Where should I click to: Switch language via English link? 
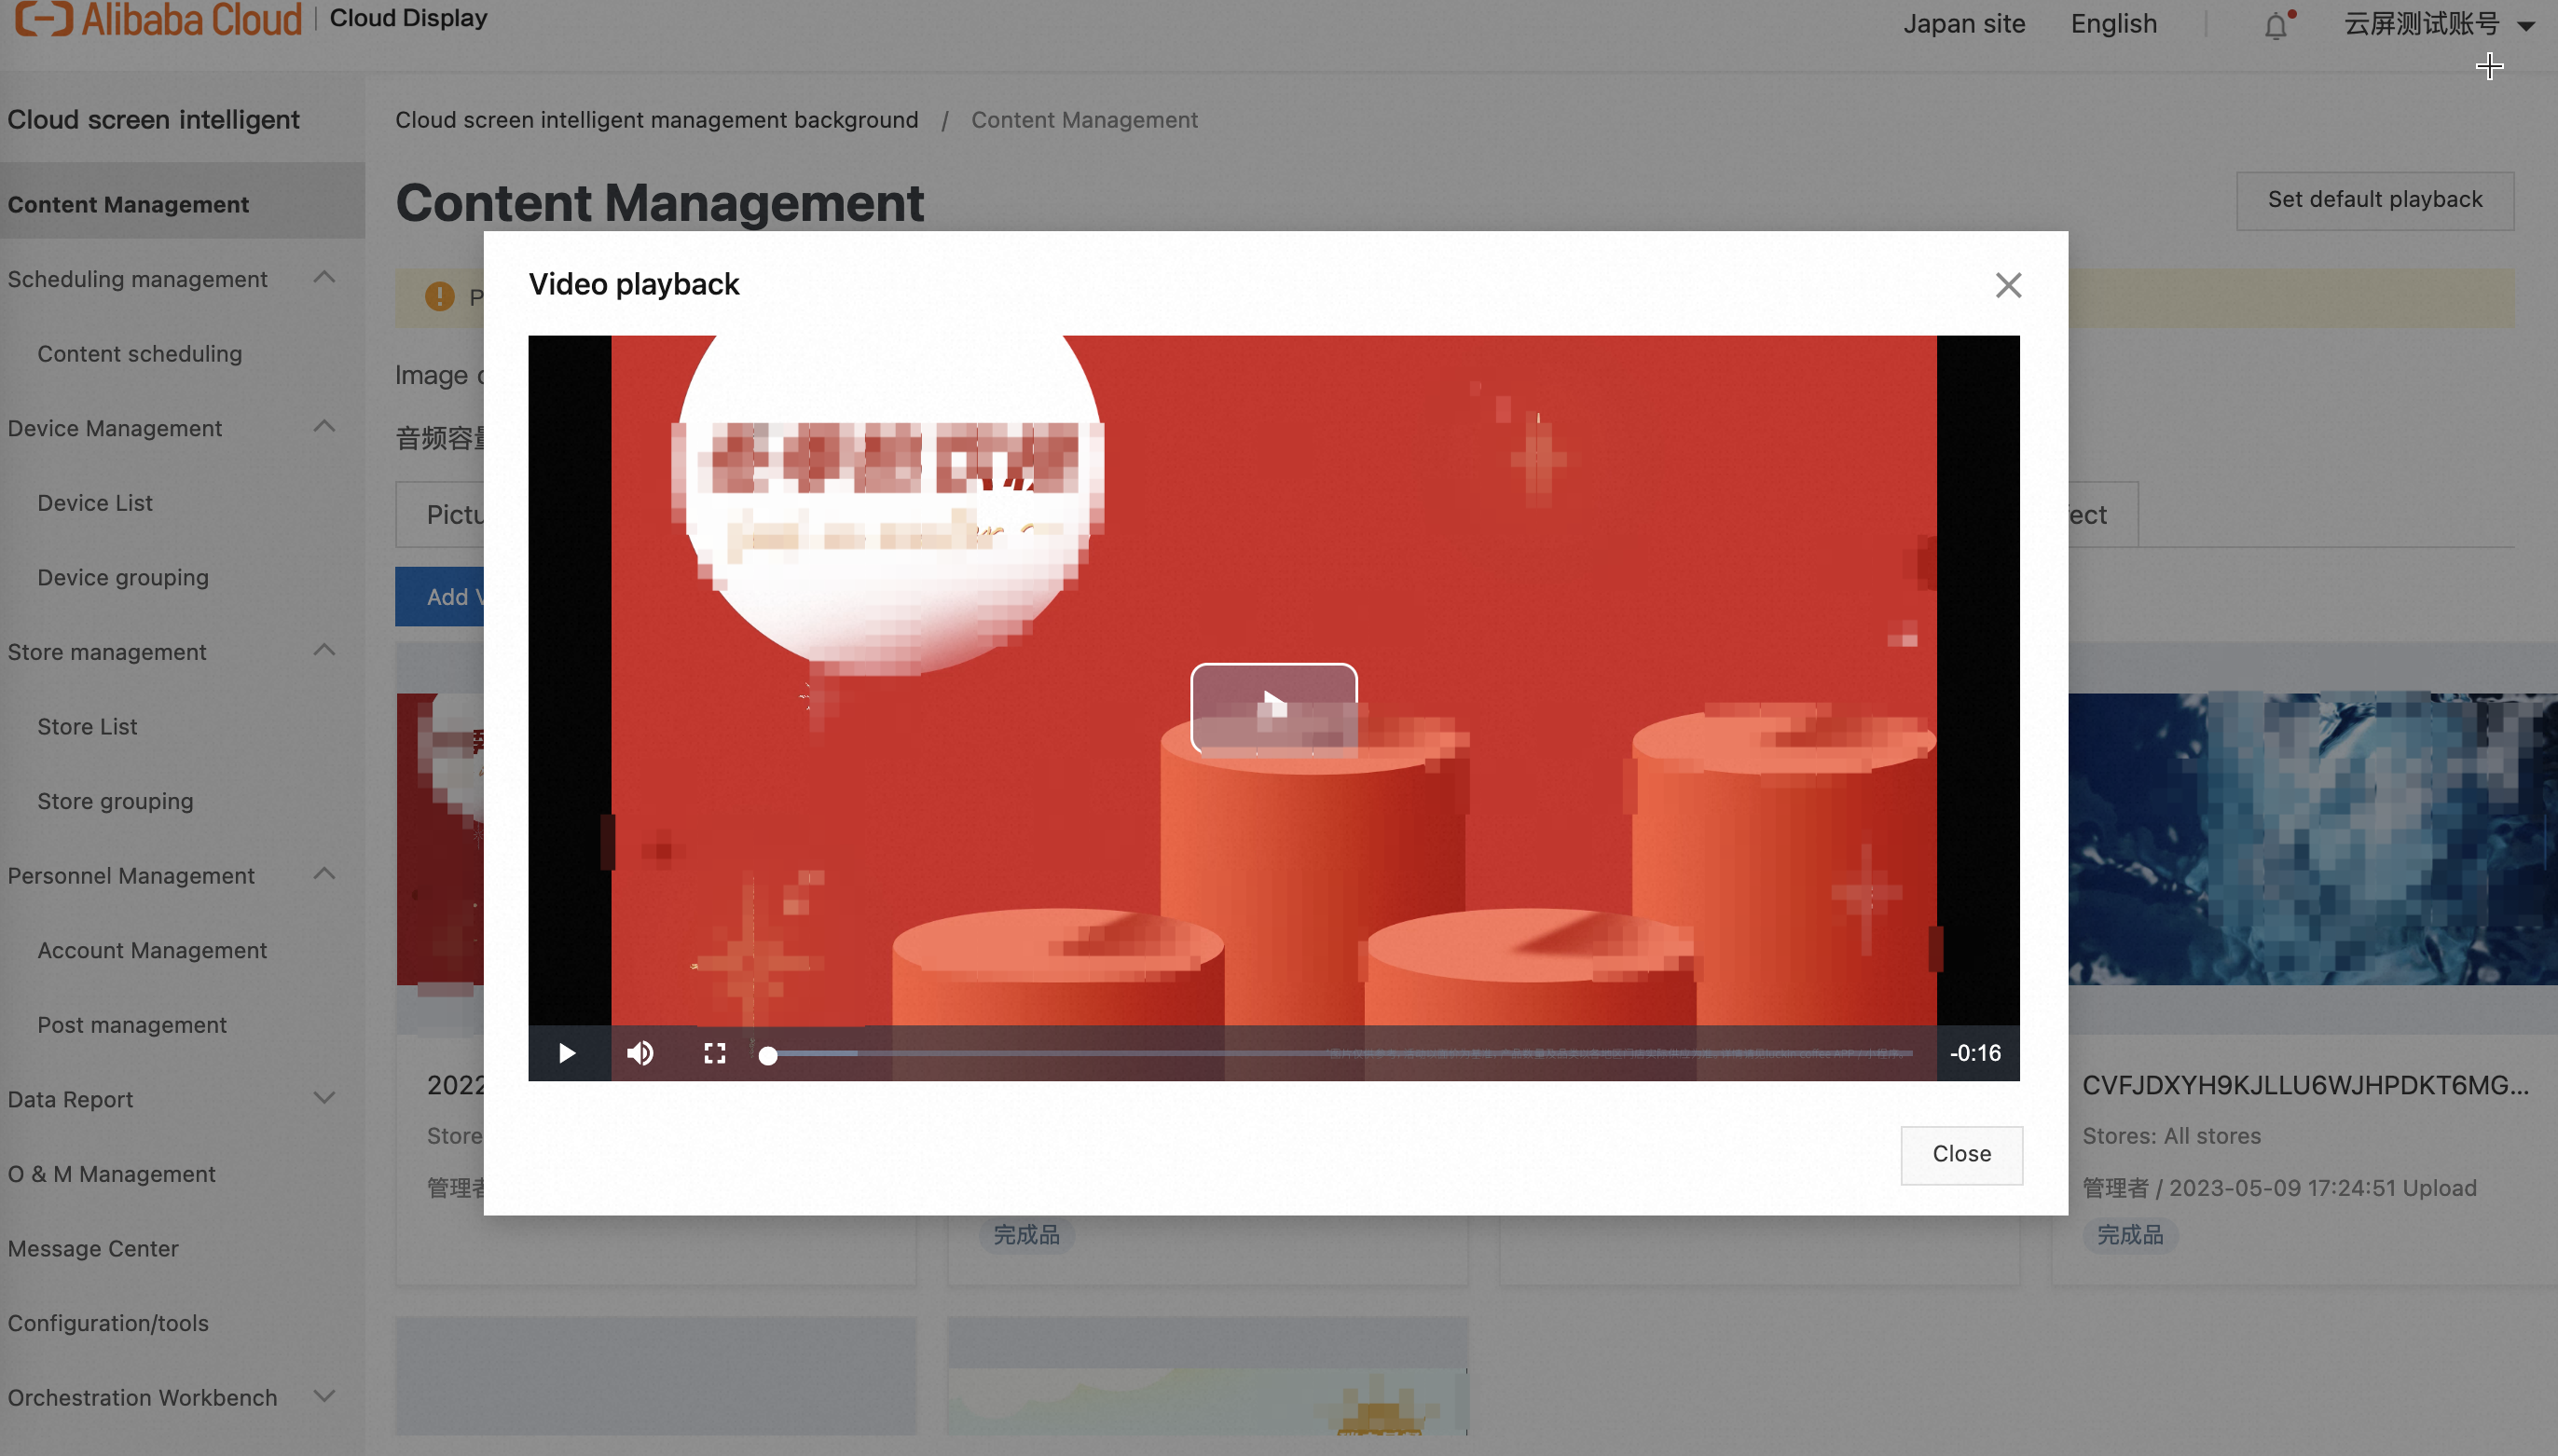[2113, 24]
